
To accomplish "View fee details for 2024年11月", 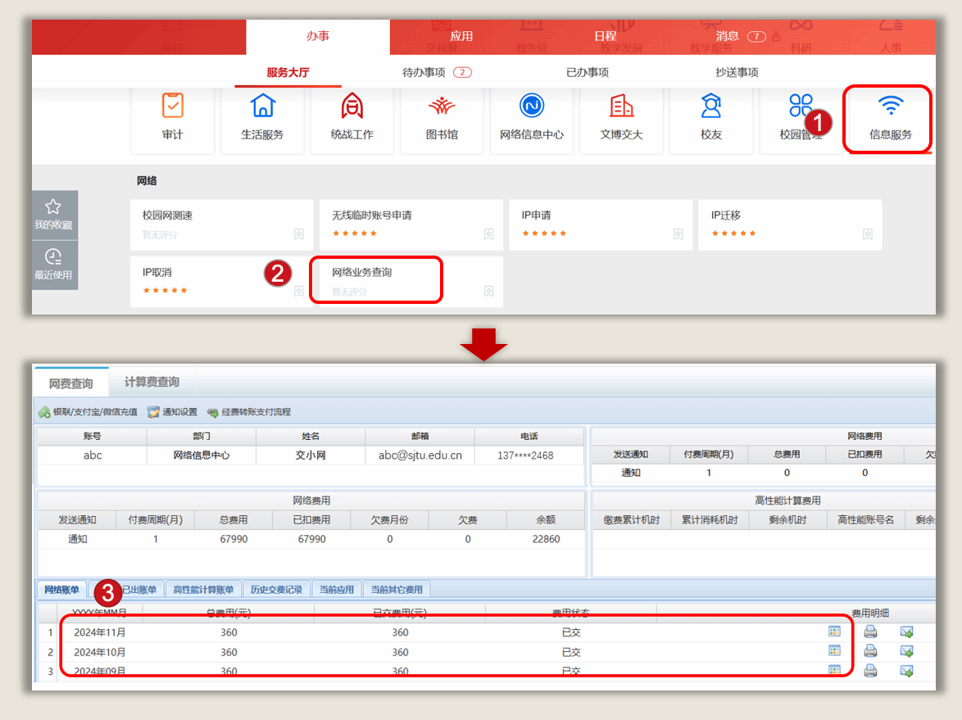I will click(834, 632).
